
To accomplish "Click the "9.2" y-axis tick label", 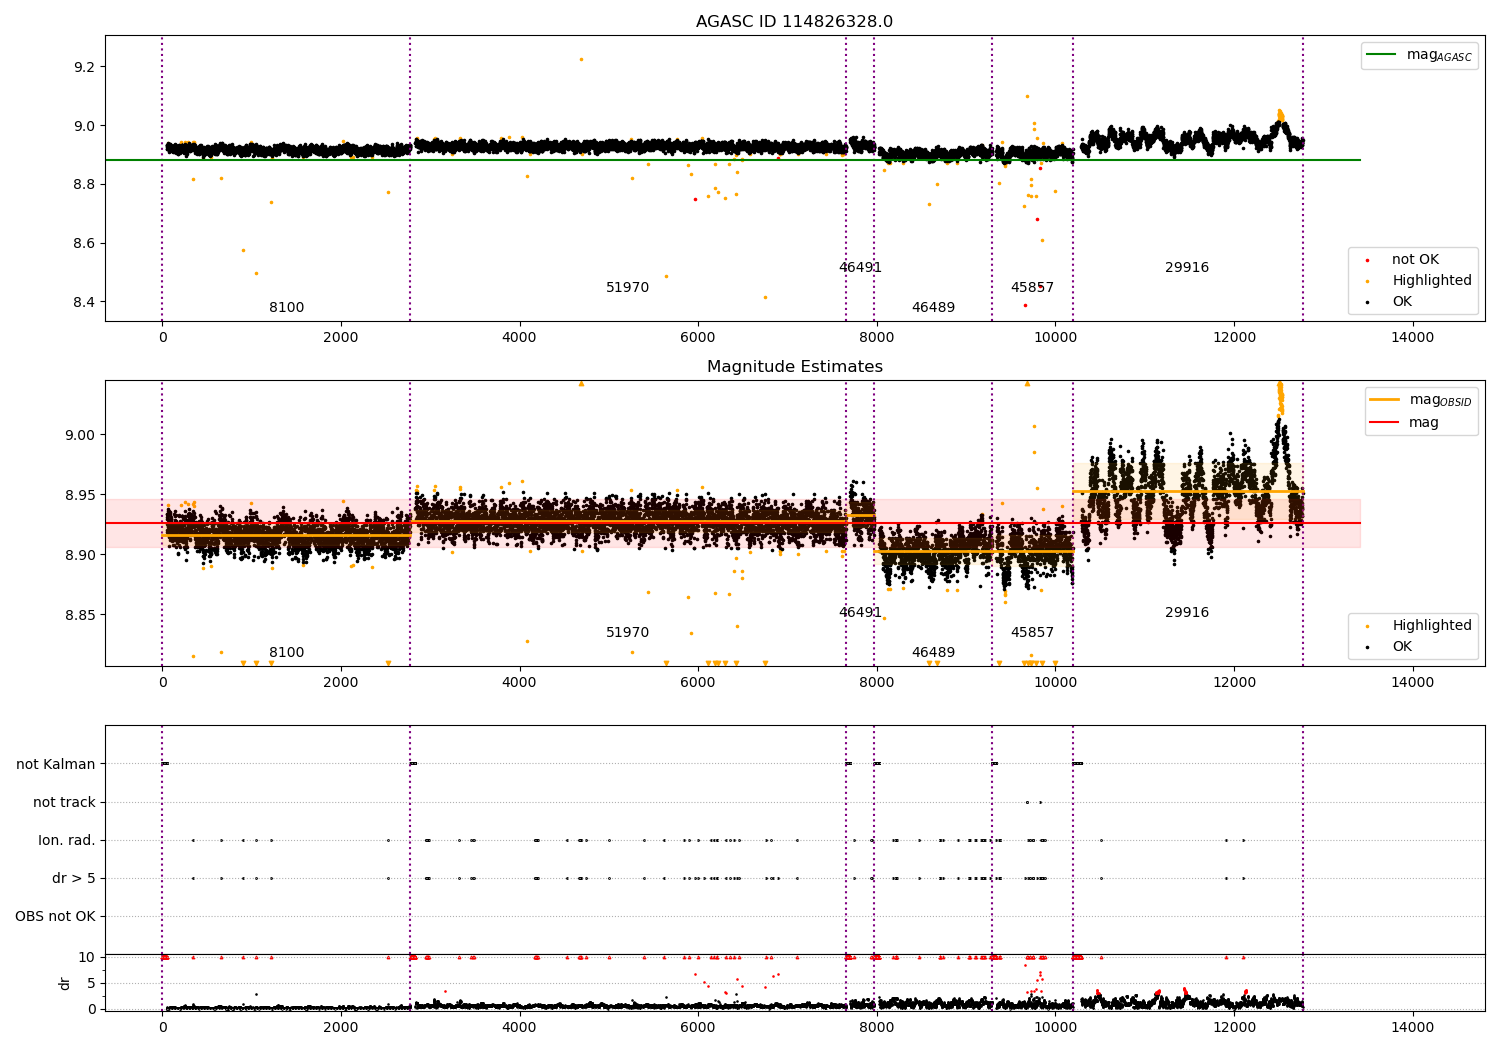I will (x=84, y=67).
